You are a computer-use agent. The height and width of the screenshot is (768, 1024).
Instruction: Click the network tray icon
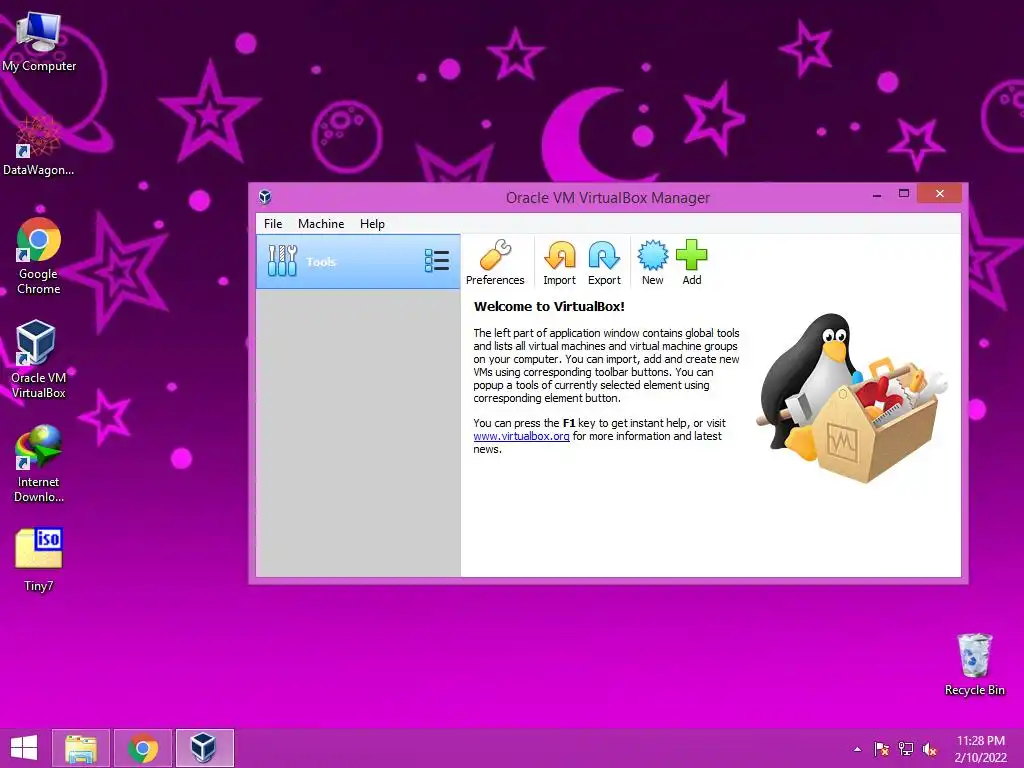pos(906,749)
